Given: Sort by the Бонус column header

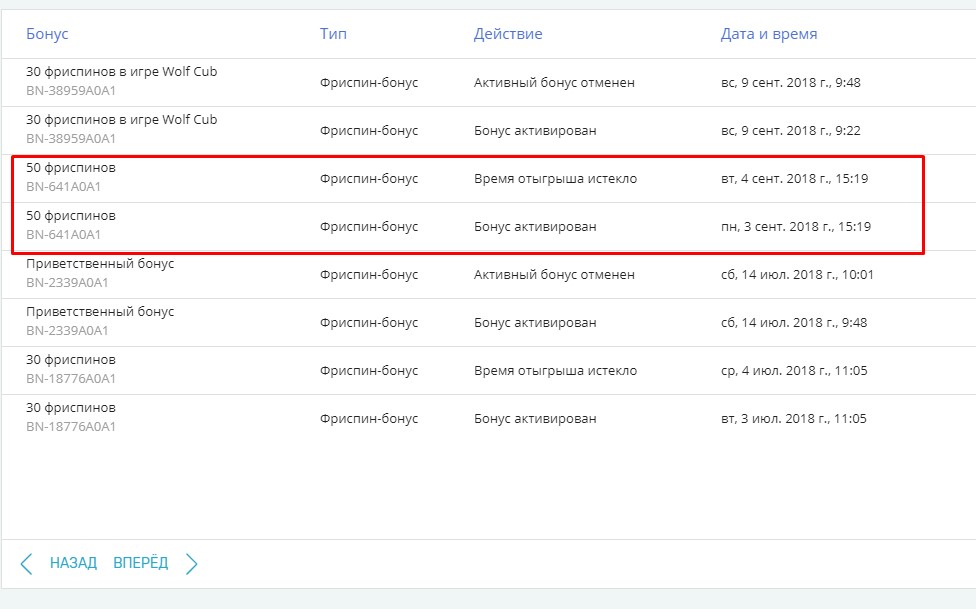Looking at the screenshot, I should tap(47, 34).
